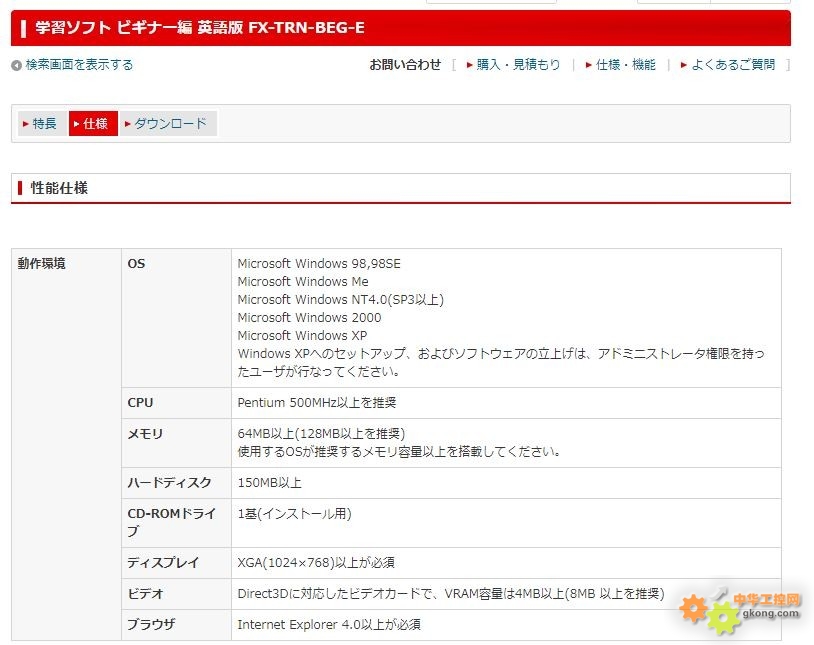Select the 仕様 tab
The height and width of the screenshot is (645, 814).
point(93,124)
